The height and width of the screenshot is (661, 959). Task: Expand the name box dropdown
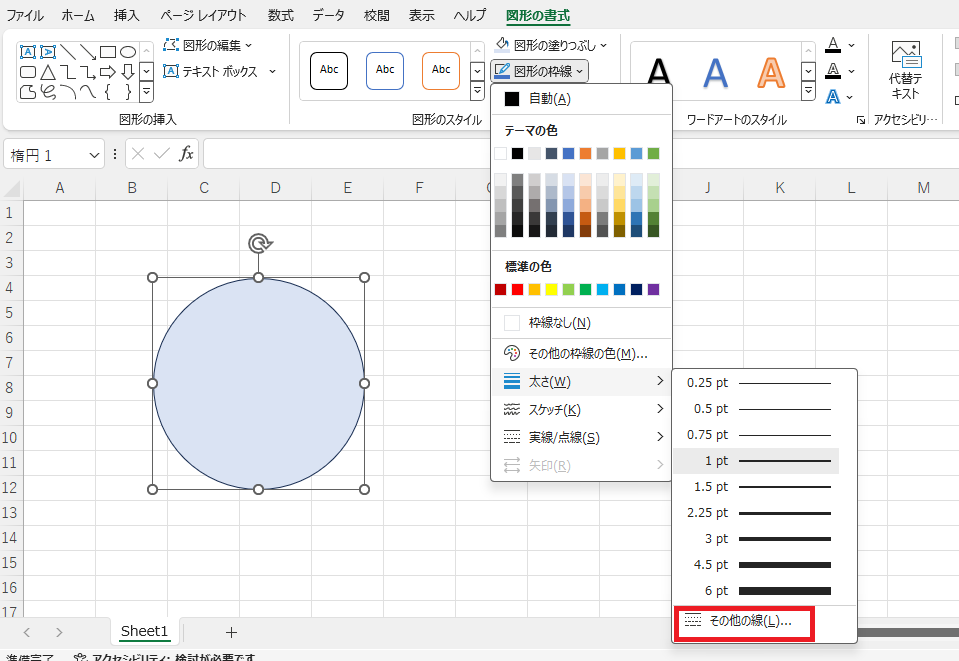[x=94, y=155]
